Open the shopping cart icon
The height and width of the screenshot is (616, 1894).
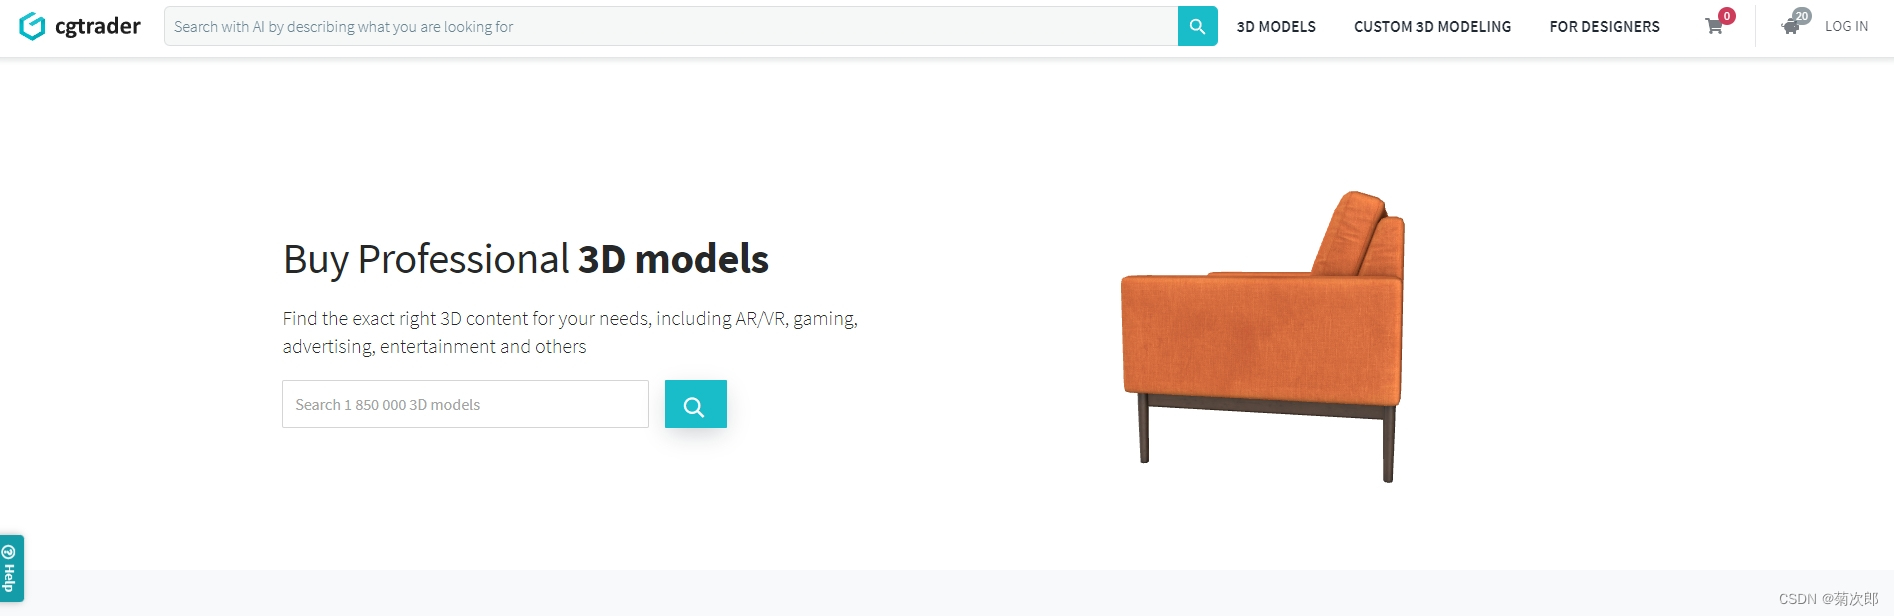pos(1714,27)
